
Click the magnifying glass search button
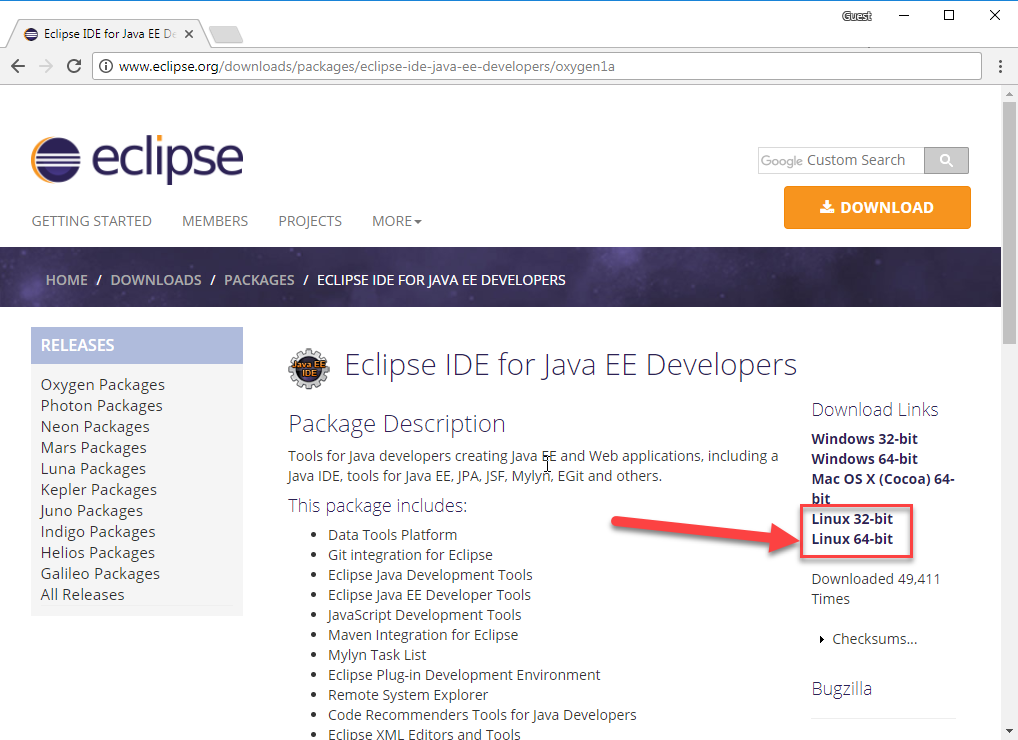point(946,160)
